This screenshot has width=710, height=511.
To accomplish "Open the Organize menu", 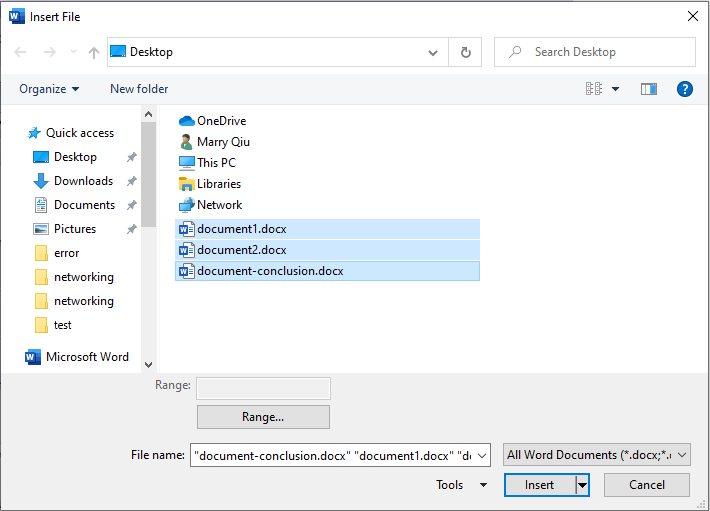I will pyautogui.click(x=49, y=89).
